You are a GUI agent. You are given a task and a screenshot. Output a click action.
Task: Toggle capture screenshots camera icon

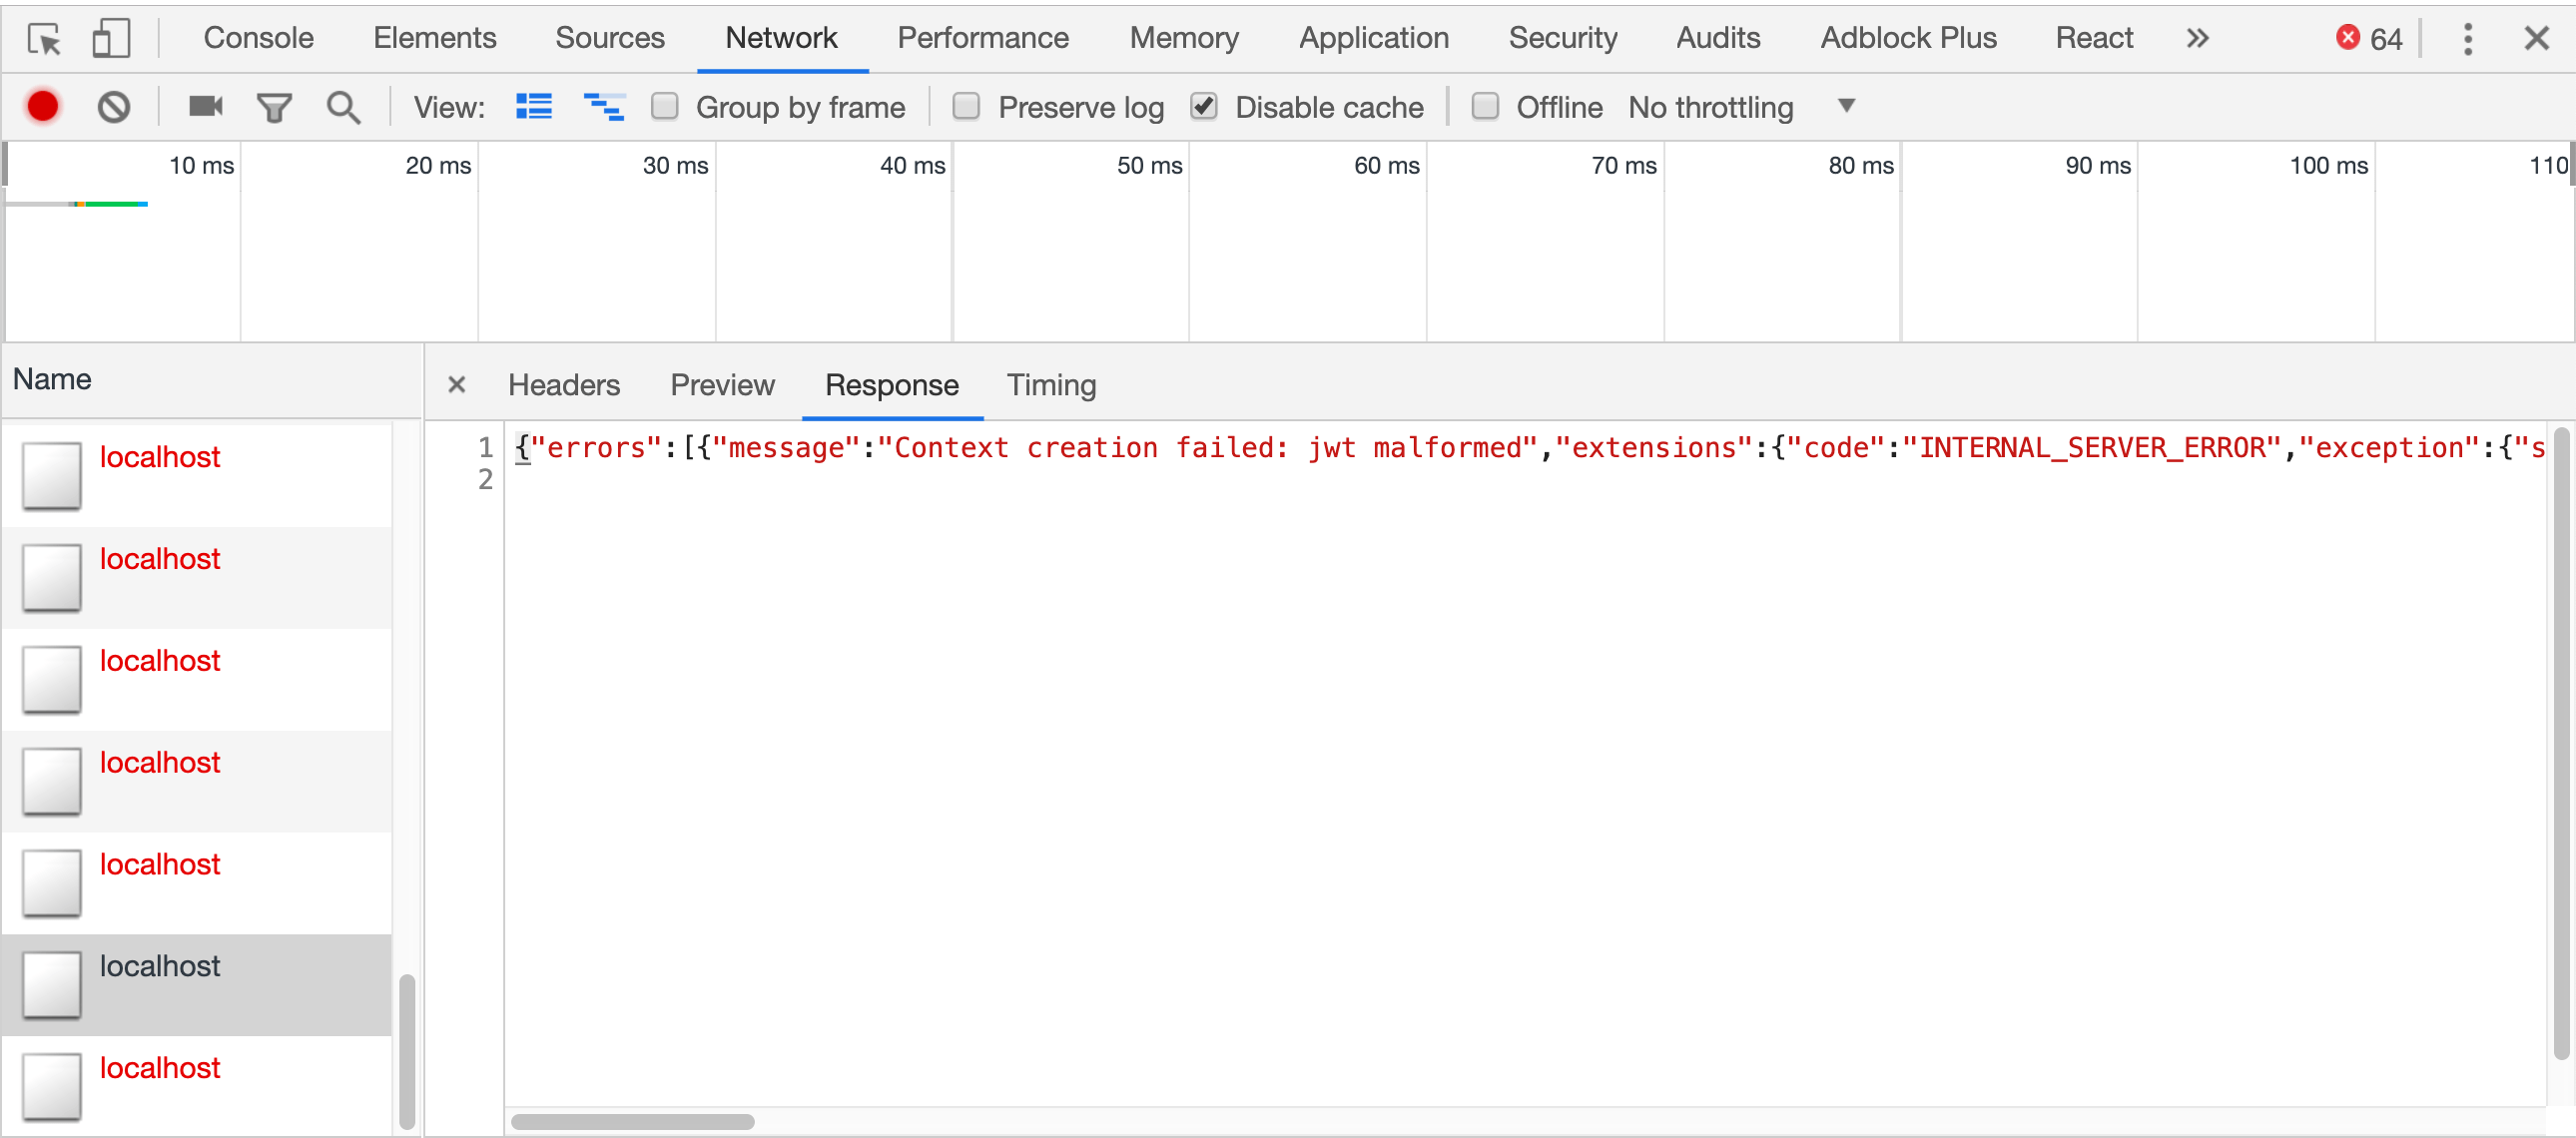pyautogui.click(x=205, y=107)
